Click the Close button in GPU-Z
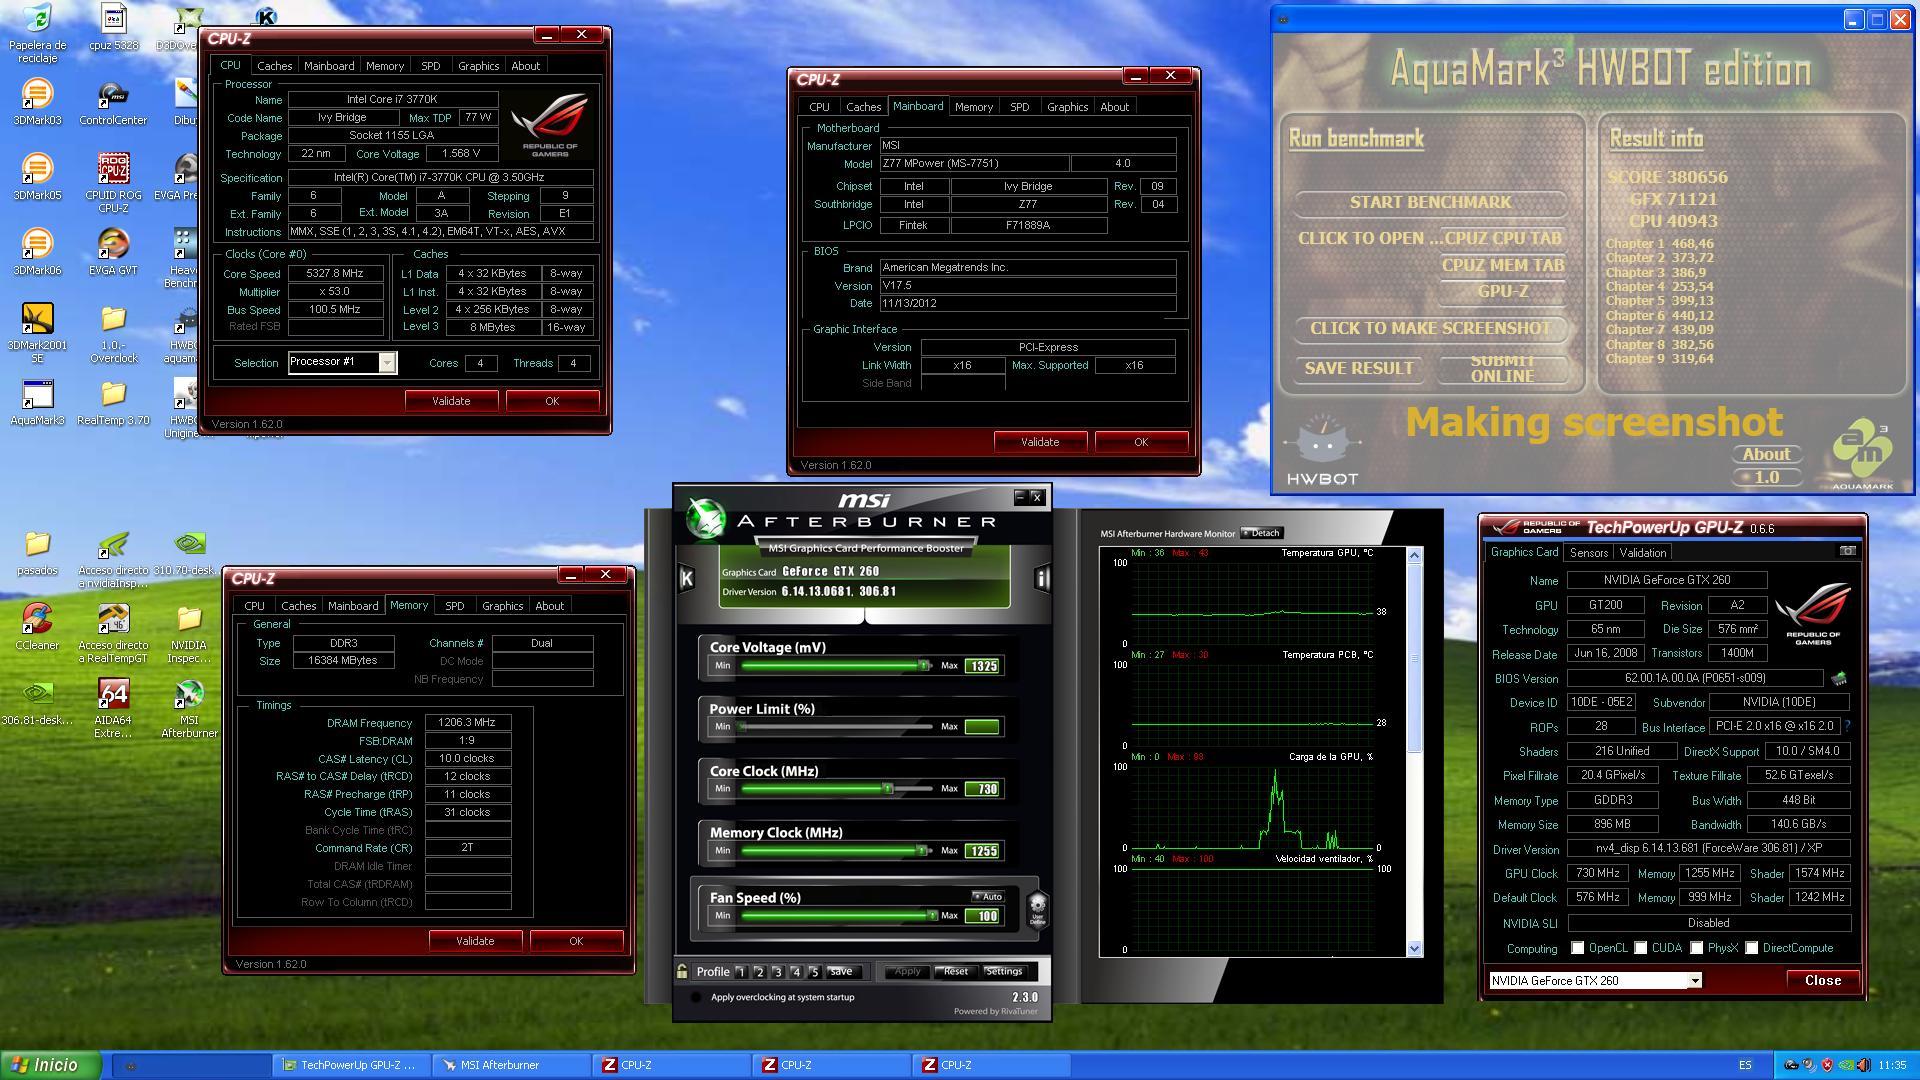Screen dimensions: 1920x1080 coord(1822,981)
